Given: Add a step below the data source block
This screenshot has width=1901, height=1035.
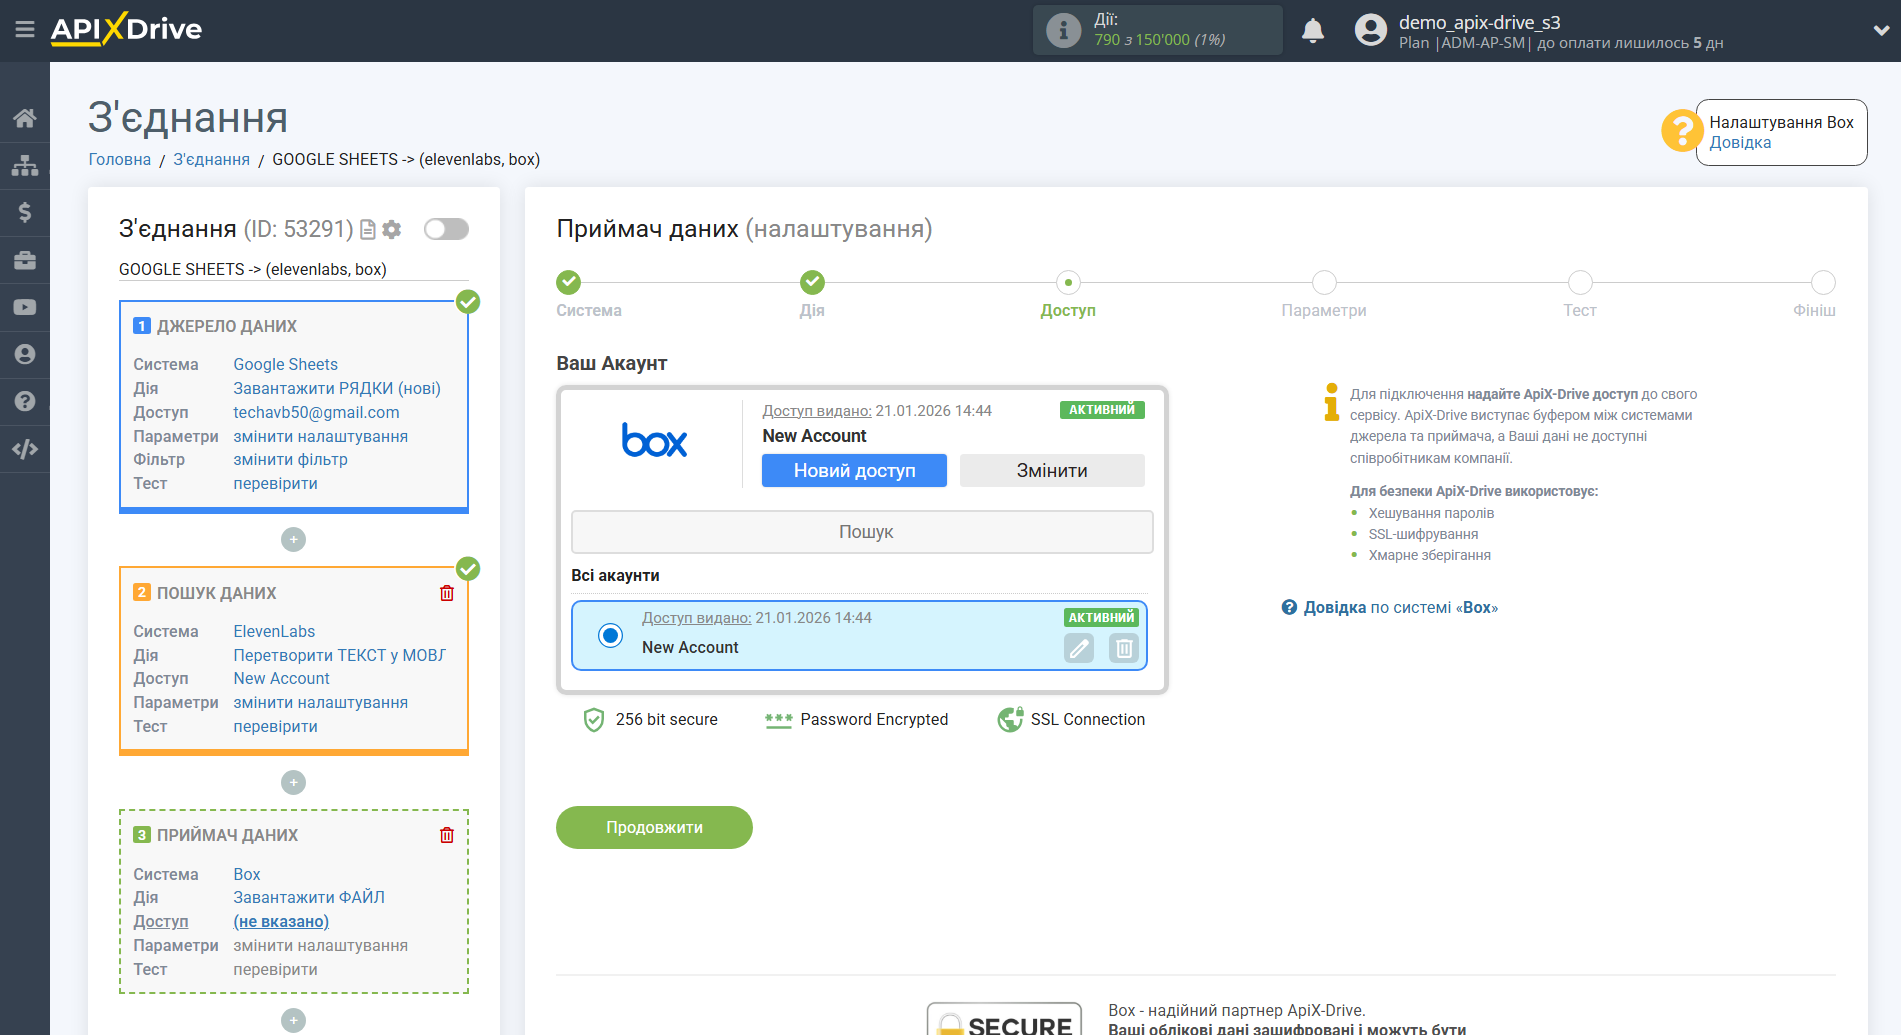Looking at the screenshot, I should click(293, 540).
